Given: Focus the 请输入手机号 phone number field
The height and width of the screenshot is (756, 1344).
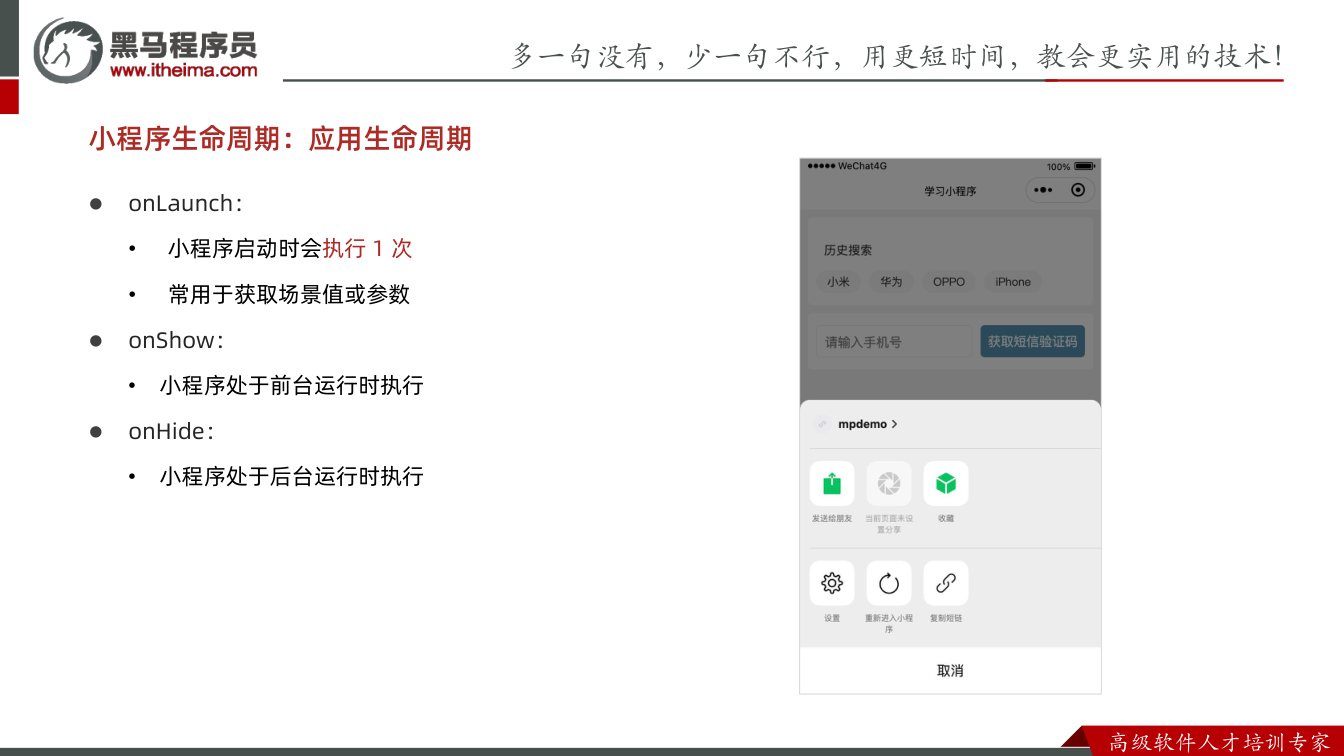Looking at the screenshot, I should pyautogui.click(x=894, y=342).
